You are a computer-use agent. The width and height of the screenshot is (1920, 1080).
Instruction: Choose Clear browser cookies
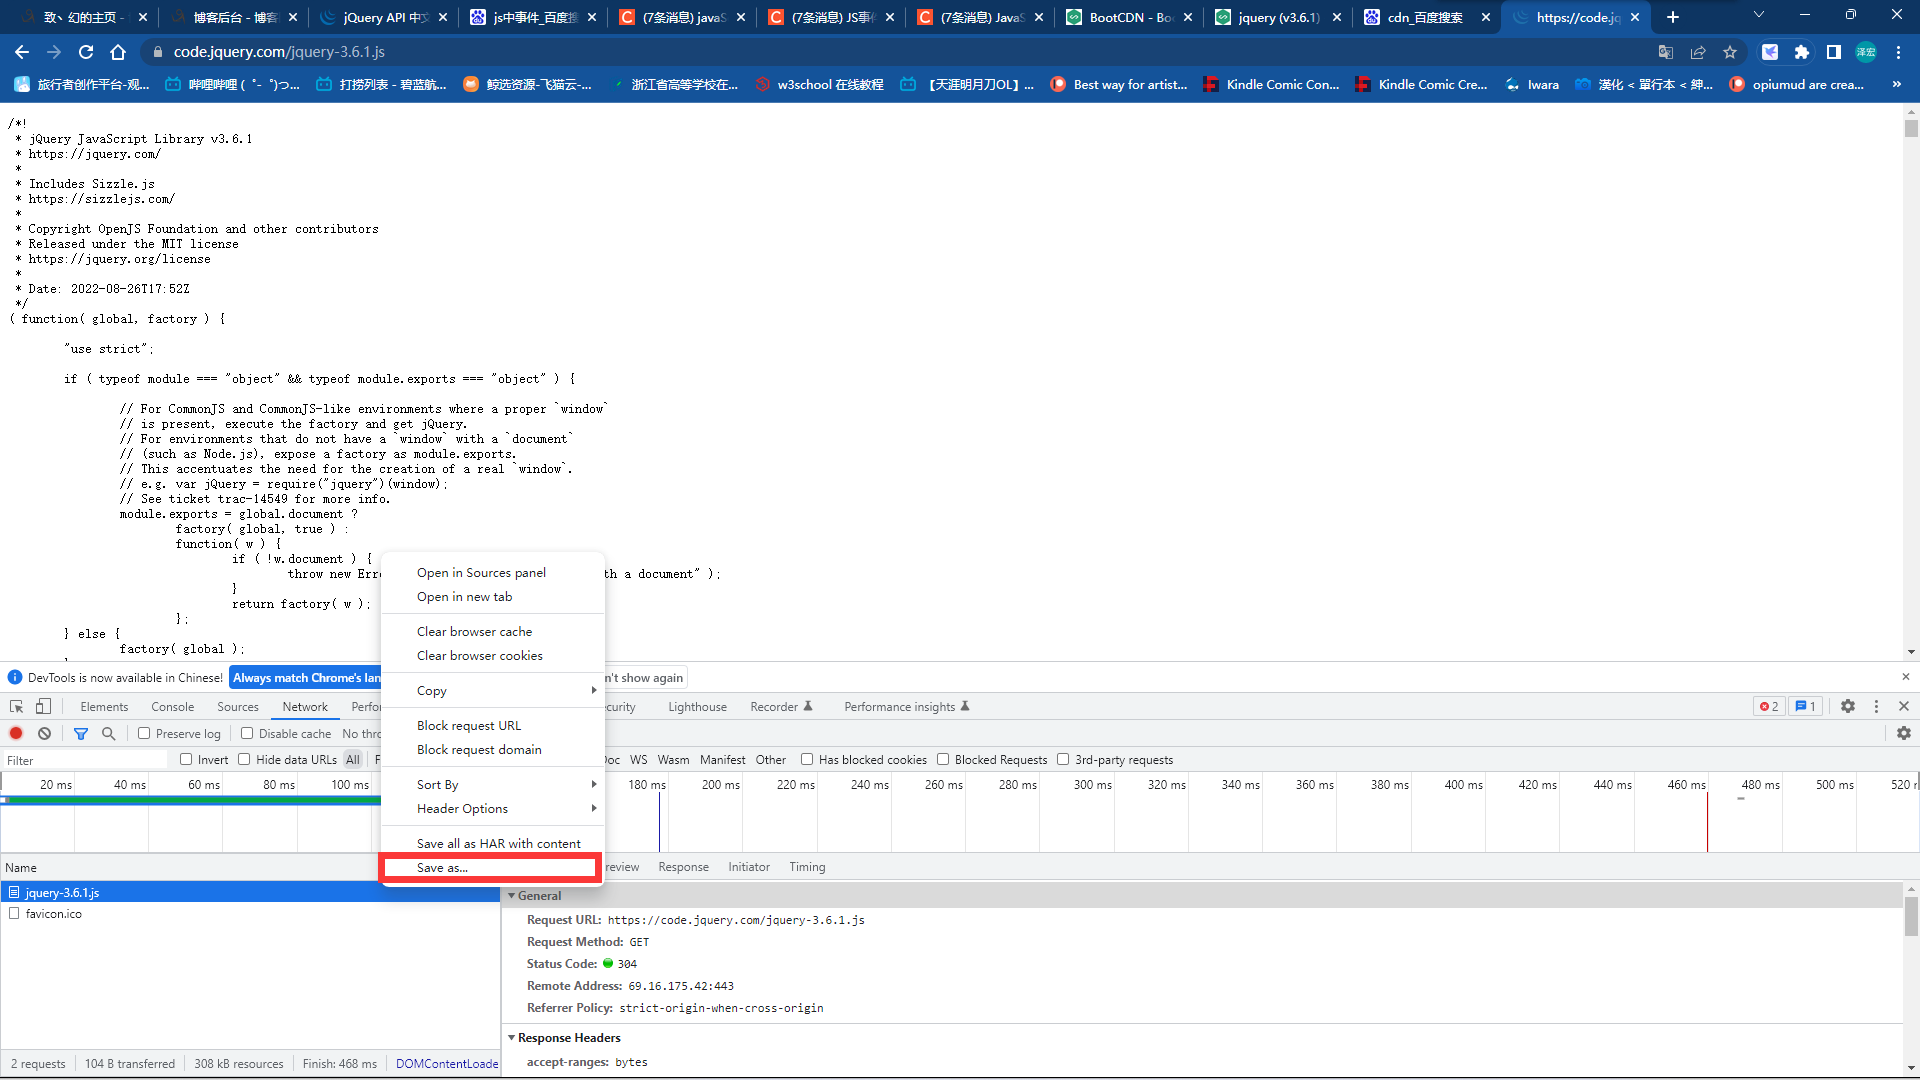(493, 655)
